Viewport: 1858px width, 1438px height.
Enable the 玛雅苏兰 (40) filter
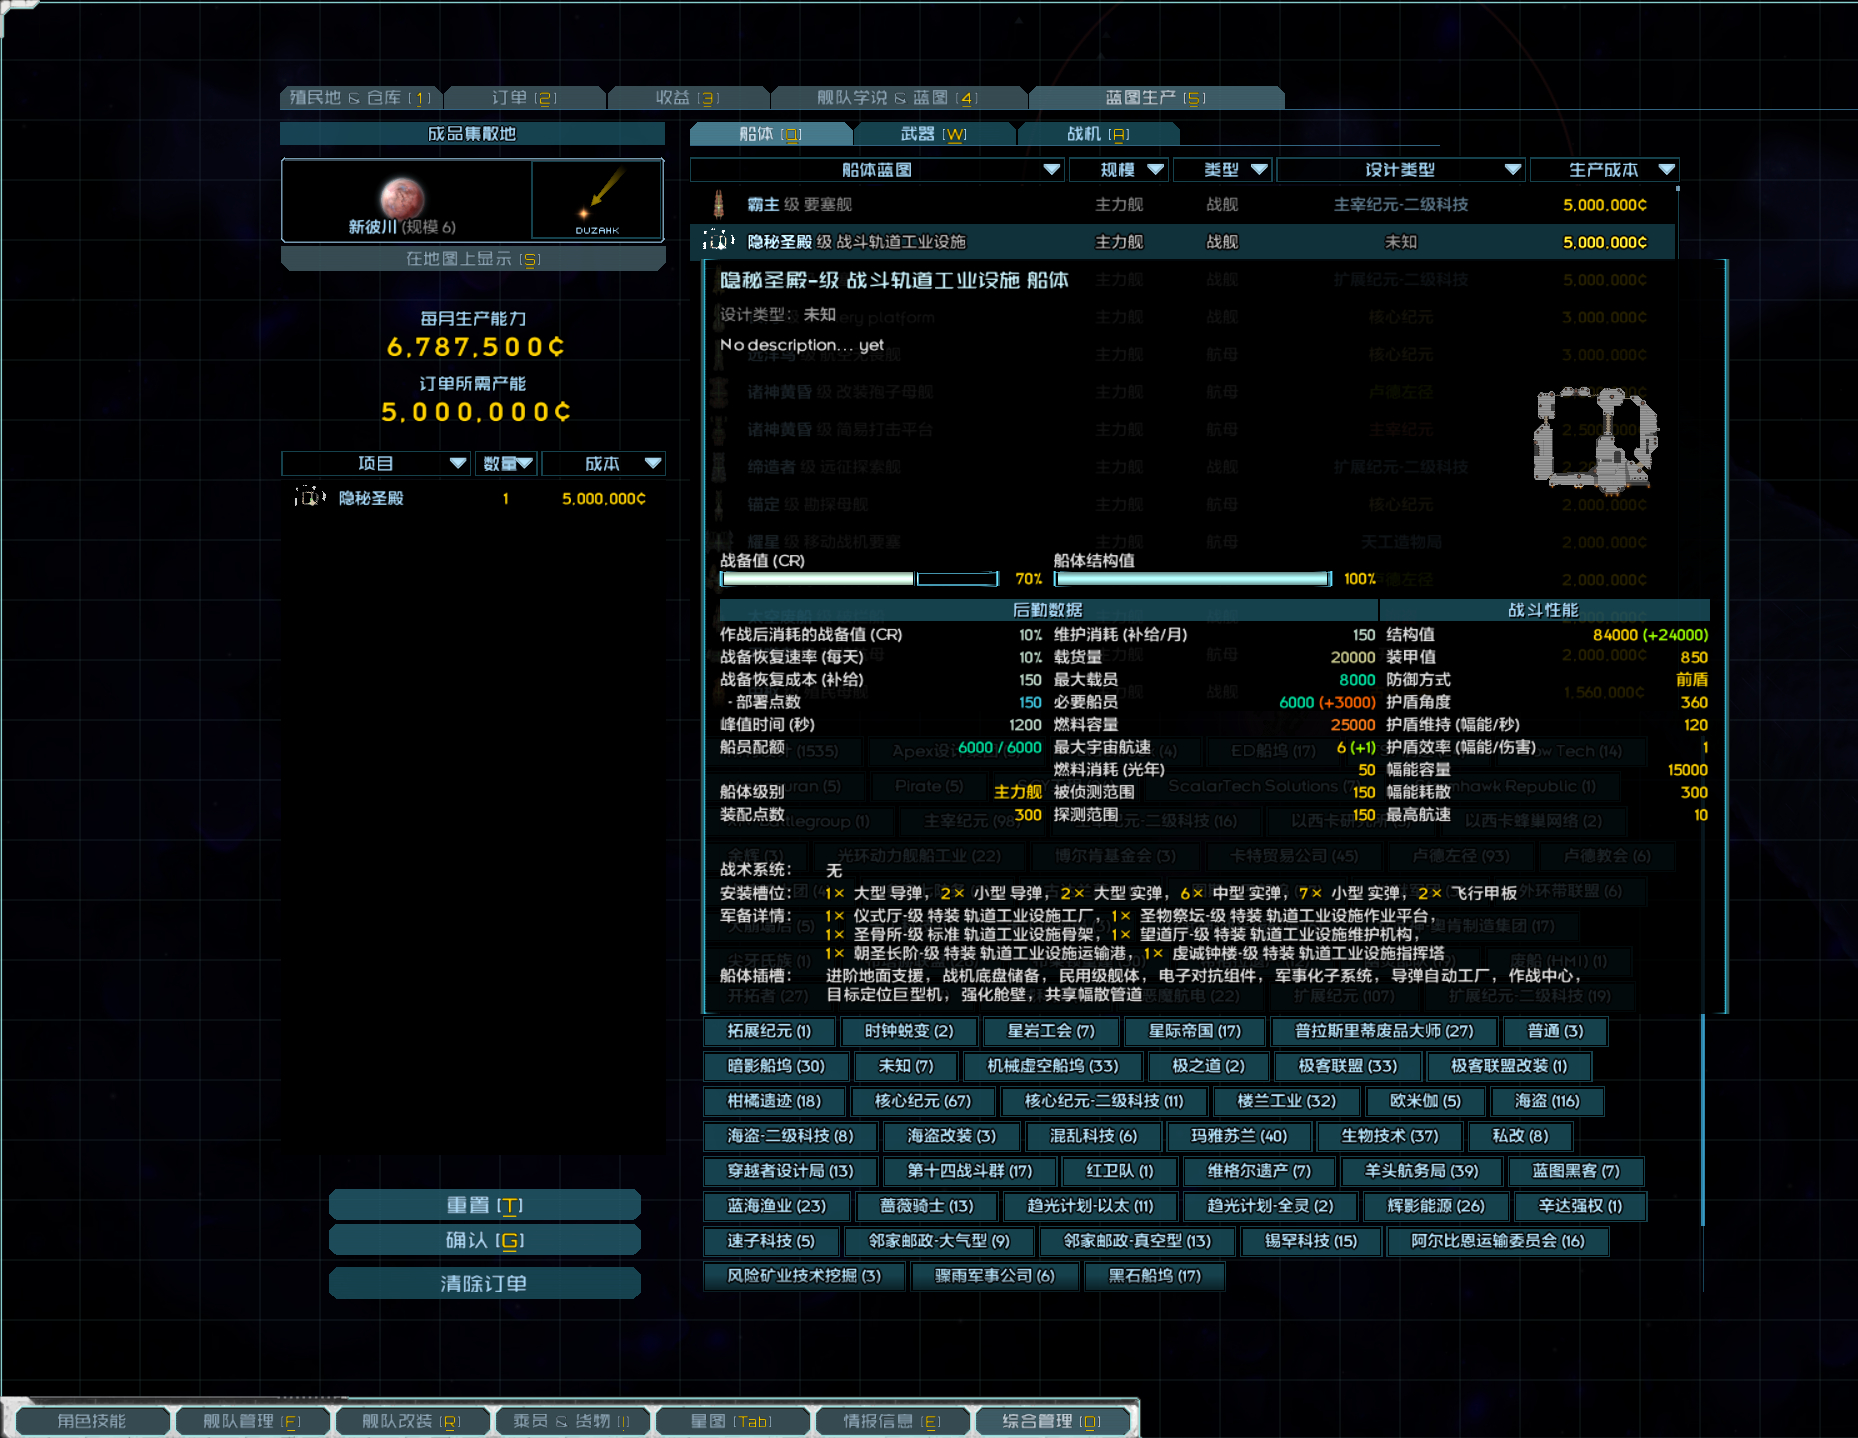coord(1239,1136)
